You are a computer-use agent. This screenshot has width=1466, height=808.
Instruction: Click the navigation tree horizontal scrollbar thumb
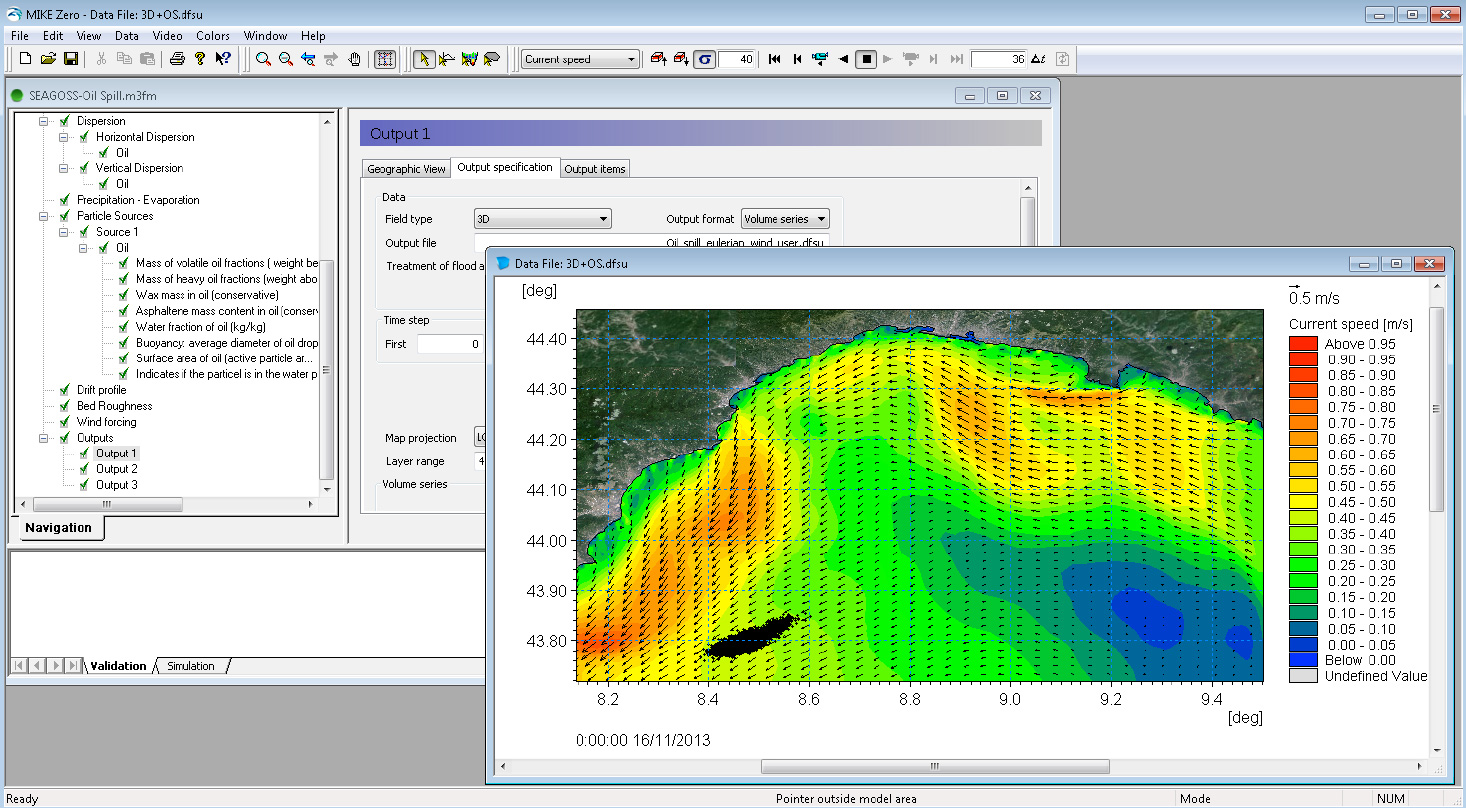(x=107, y=504)
